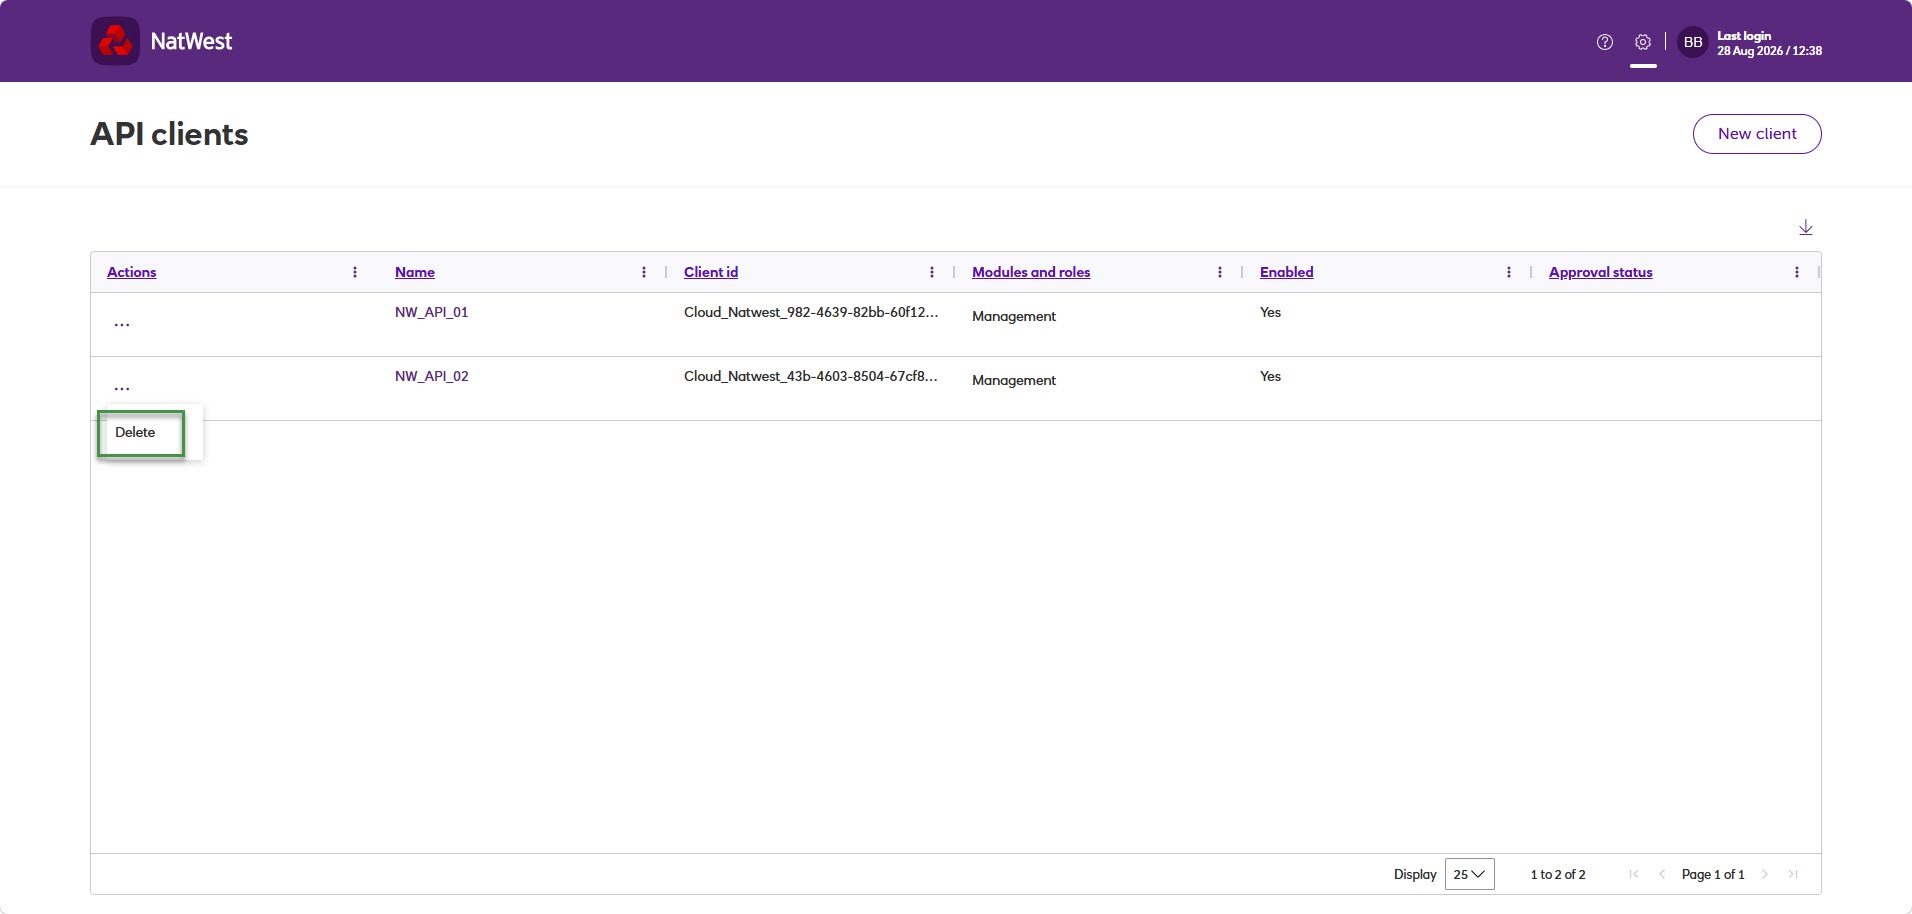
Task: Open Enabled column options menu dots
Action: click(1509, 272)
